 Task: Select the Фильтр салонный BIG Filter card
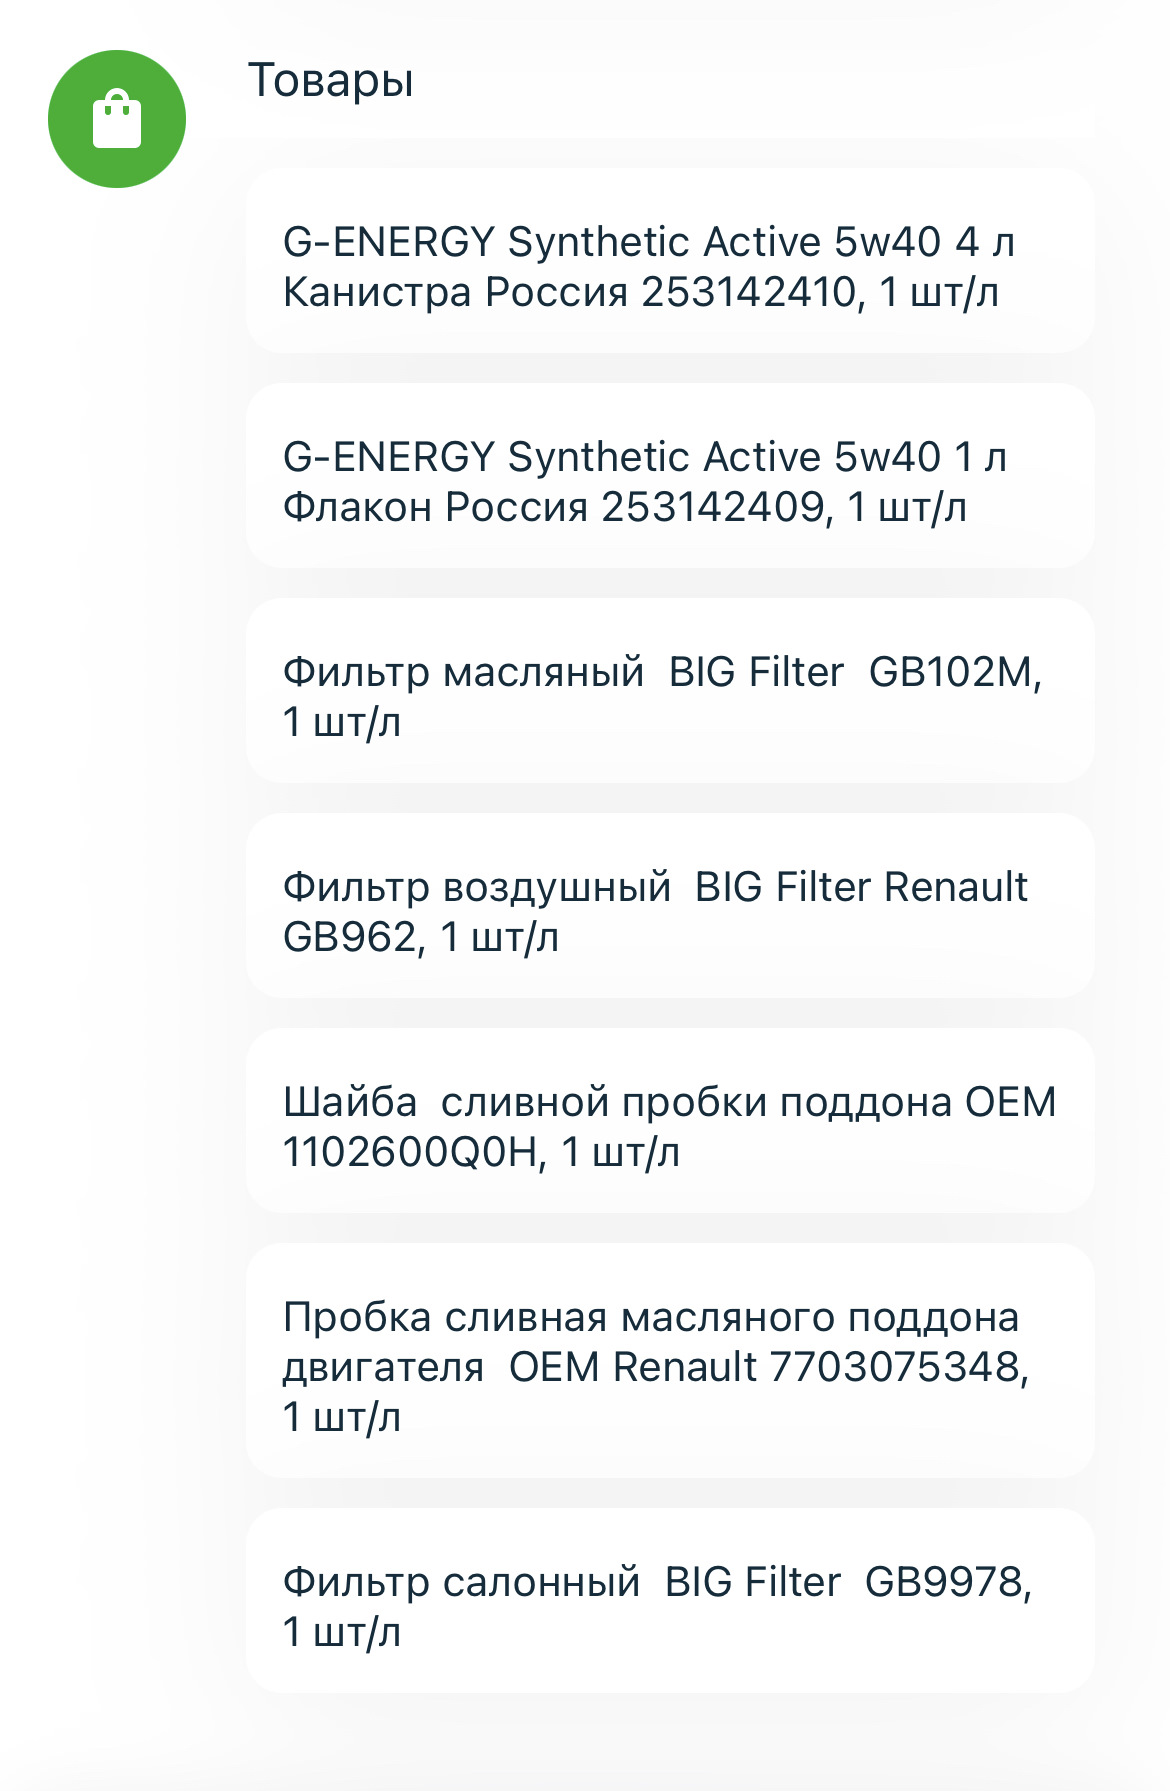pos(669,1601)
